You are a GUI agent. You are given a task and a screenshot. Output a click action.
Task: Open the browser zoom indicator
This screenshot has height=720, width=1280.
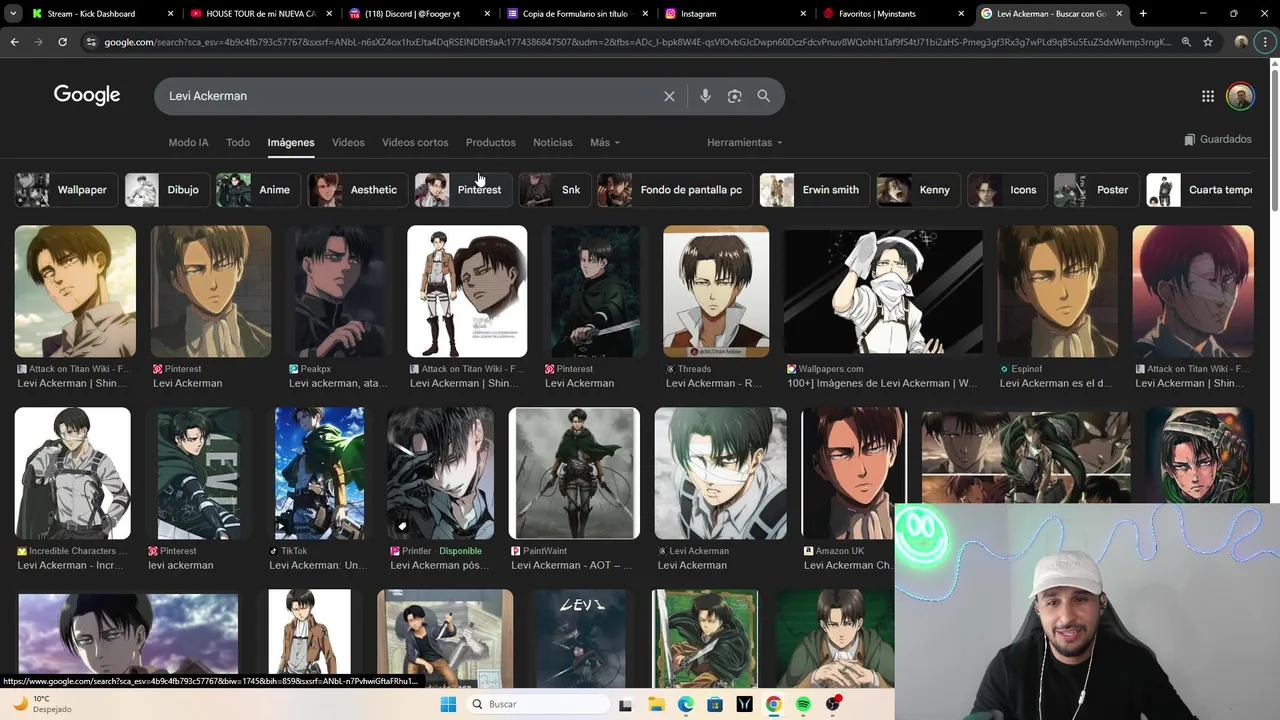[x=1186, y=42]
